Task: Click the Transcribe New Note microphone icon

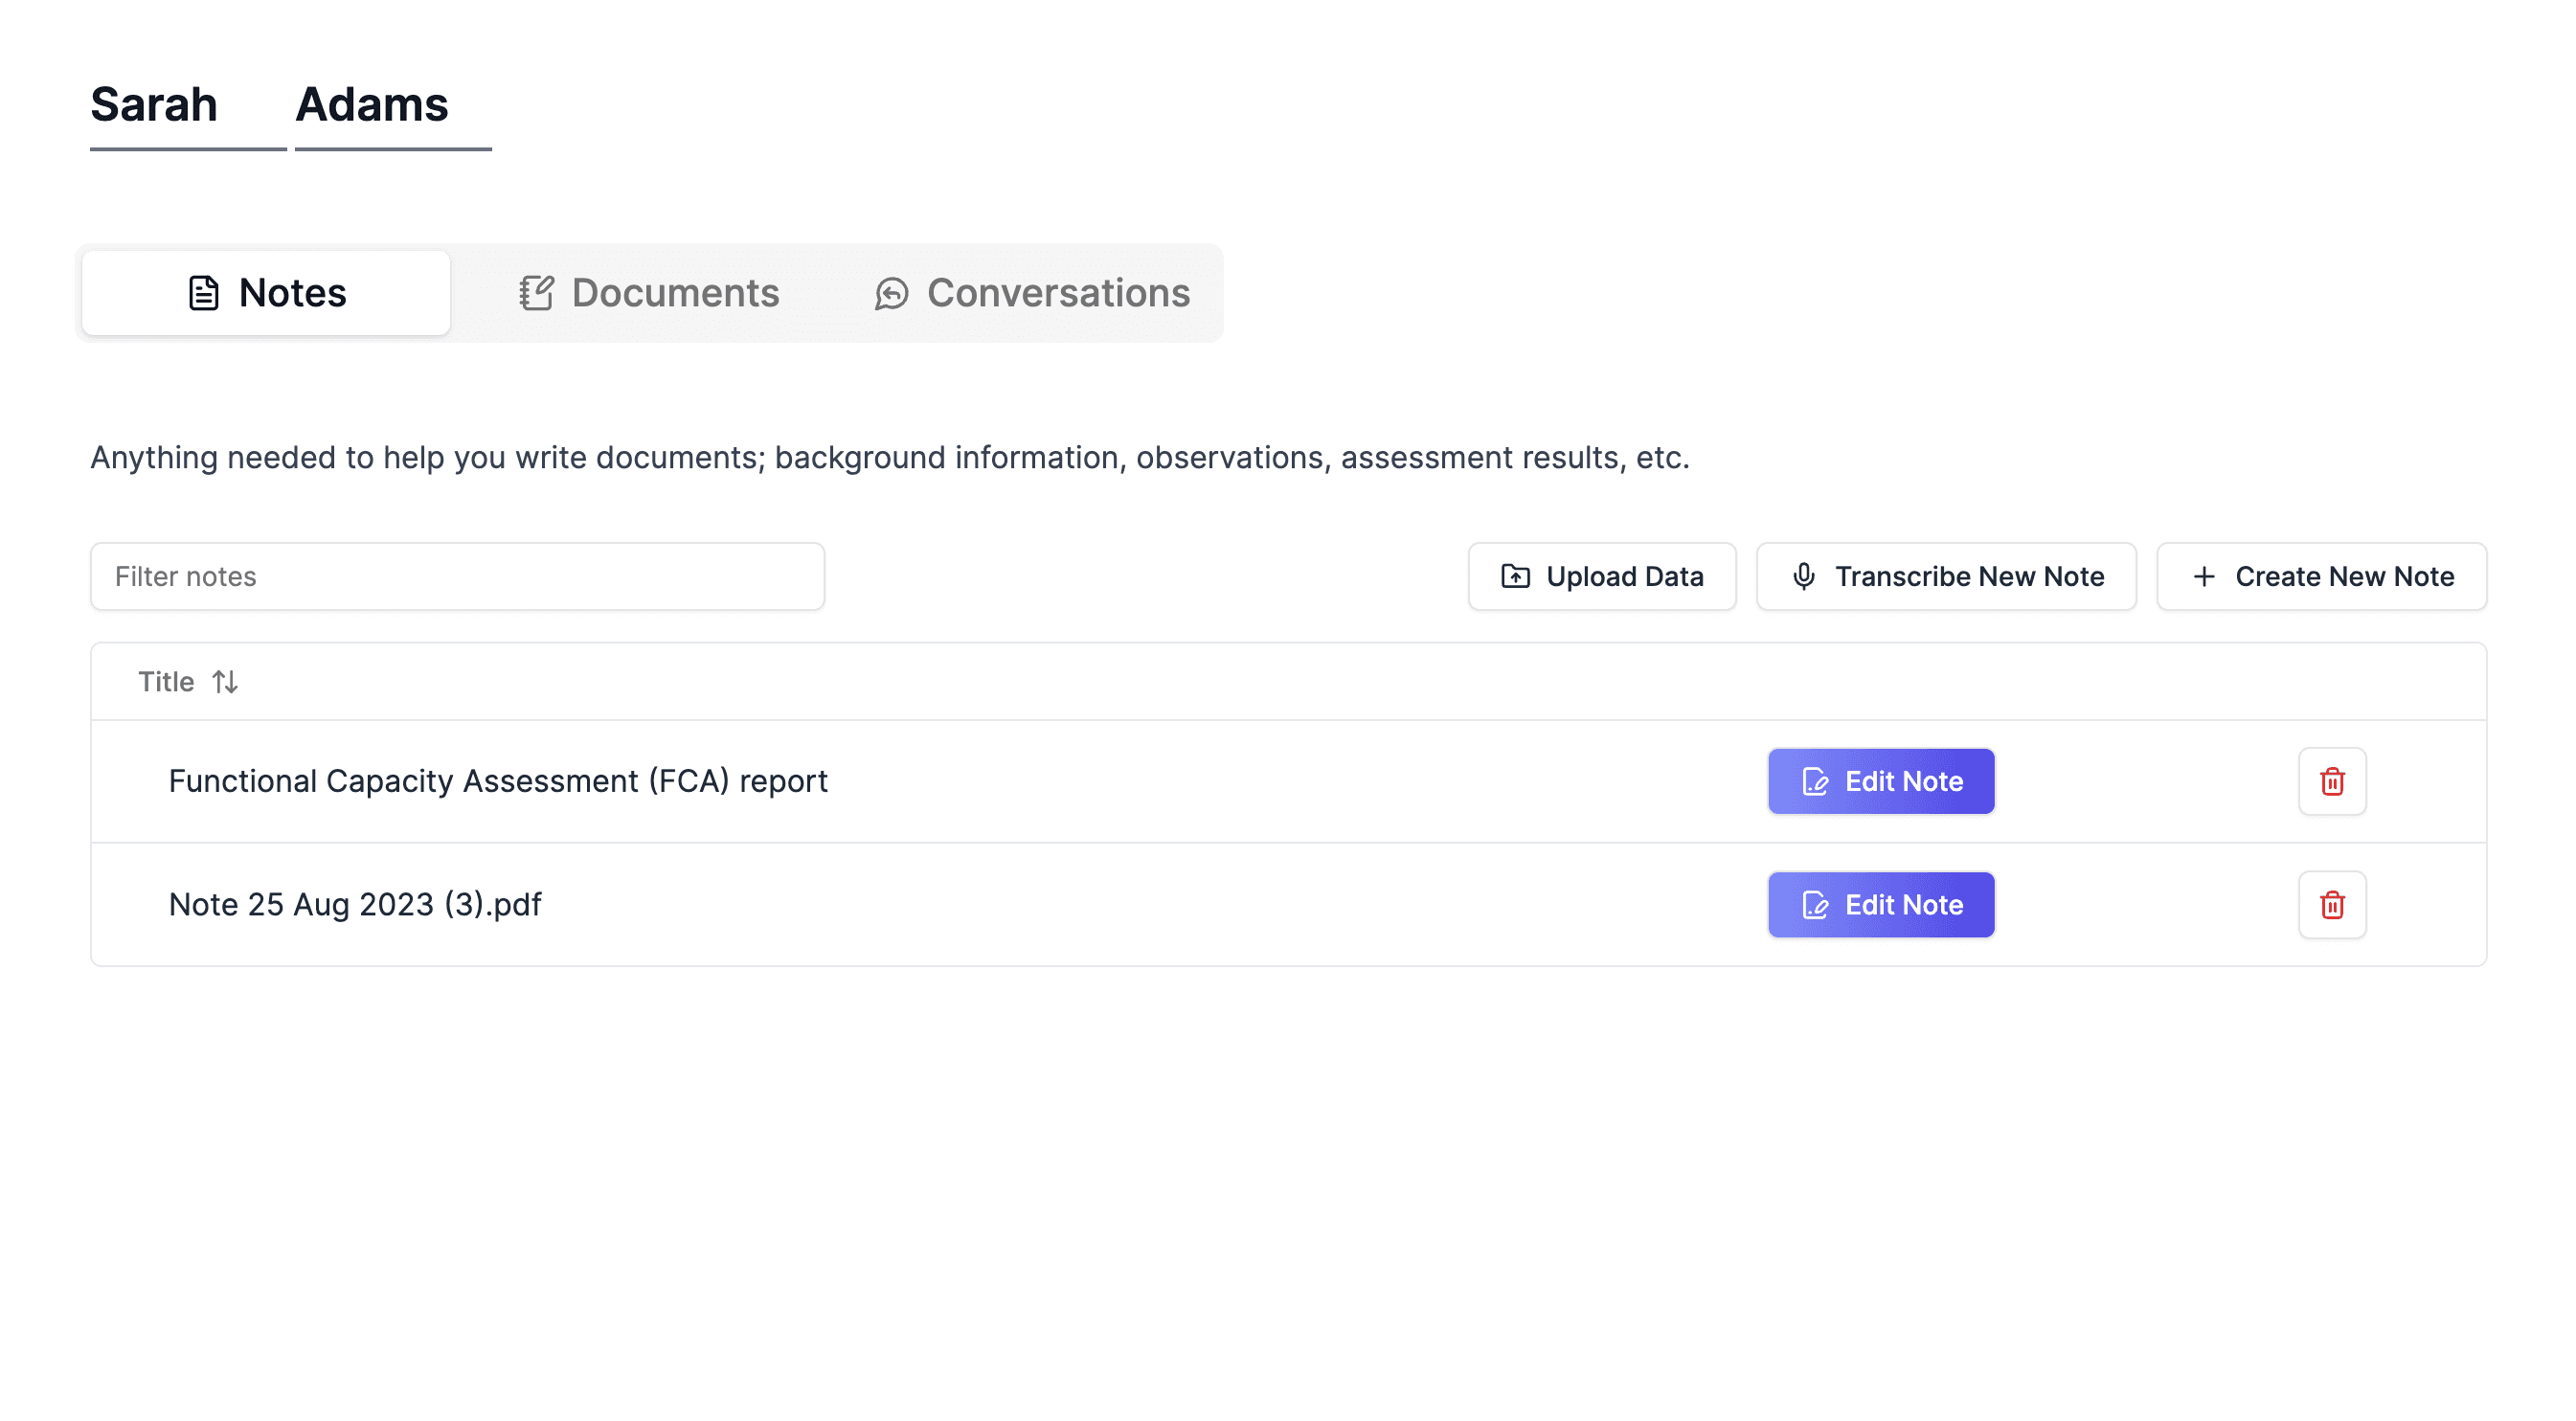Action: 1804,575
